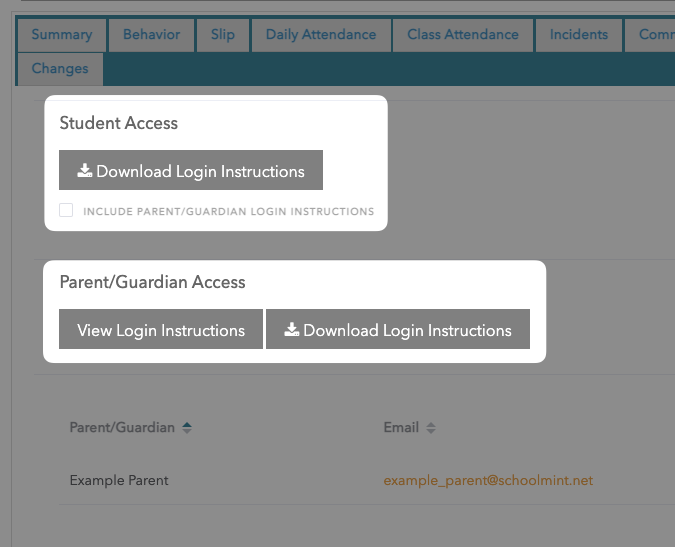Select the Changes tab
The image size is (675, 547).
pos(60,69)
